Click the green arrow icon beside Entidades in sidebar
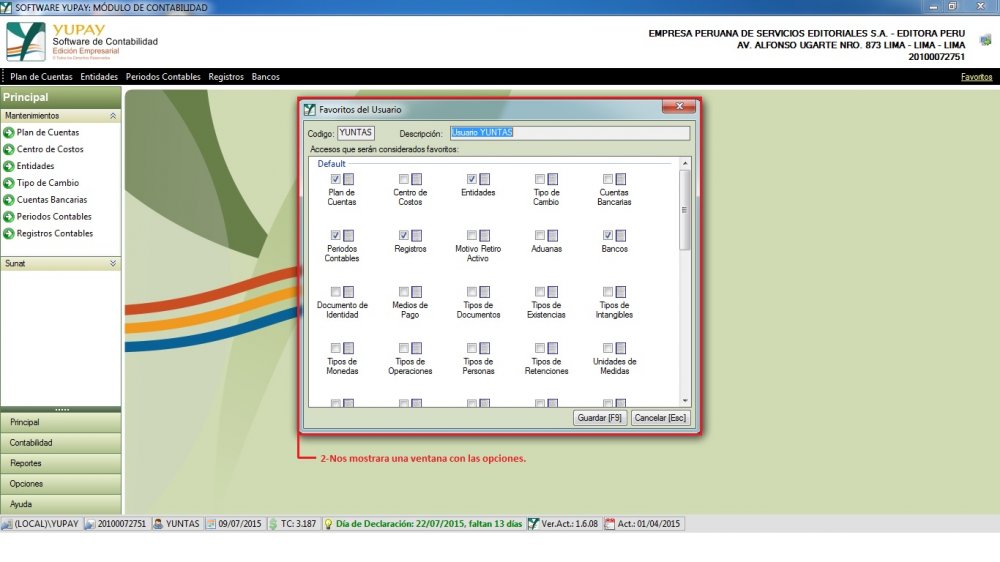The image size is (1000, 562). coord(9,166)
